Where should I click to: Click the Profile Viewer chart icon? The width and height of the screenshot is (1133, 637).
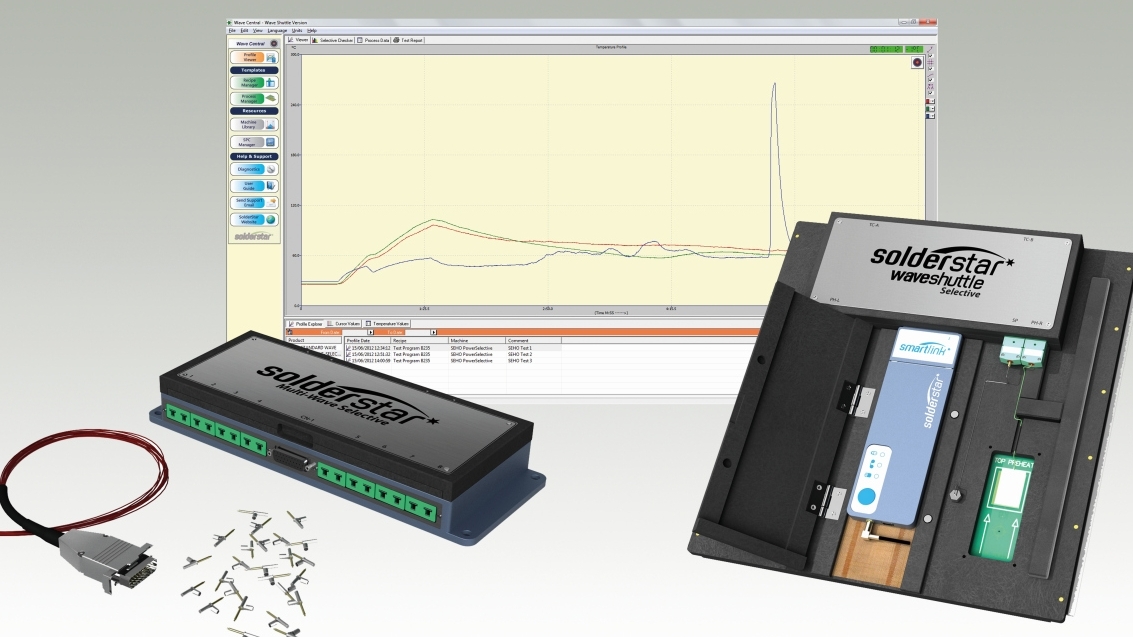(270, 57)
